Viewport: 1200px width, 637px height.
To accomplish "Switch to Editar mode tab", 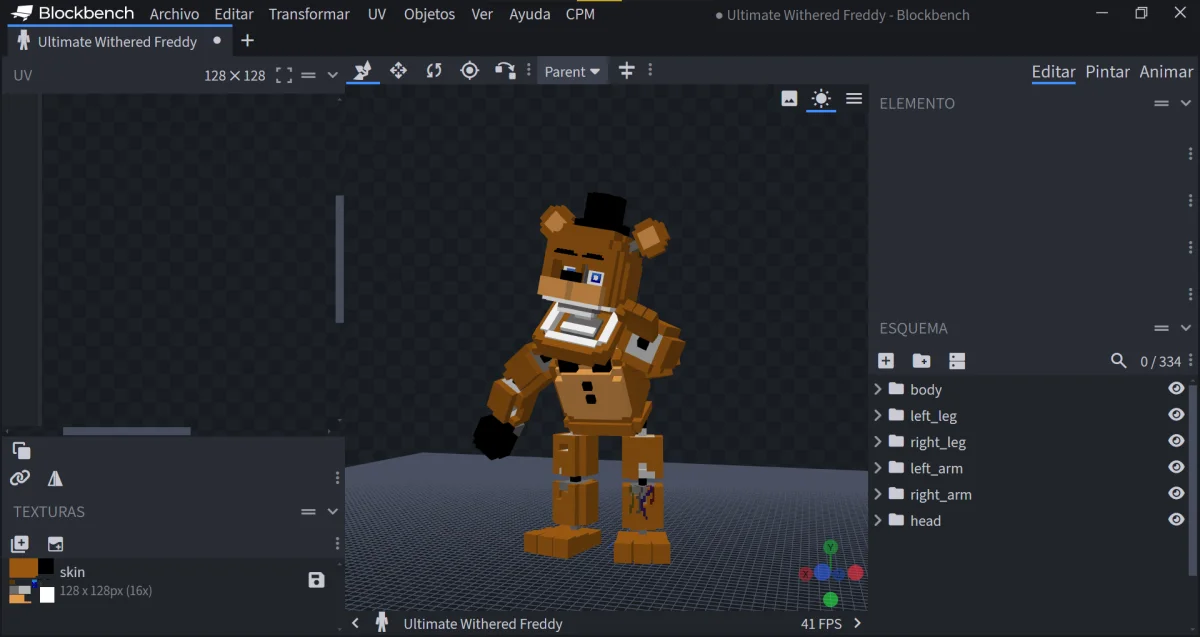I will (x=1053, y=72).
